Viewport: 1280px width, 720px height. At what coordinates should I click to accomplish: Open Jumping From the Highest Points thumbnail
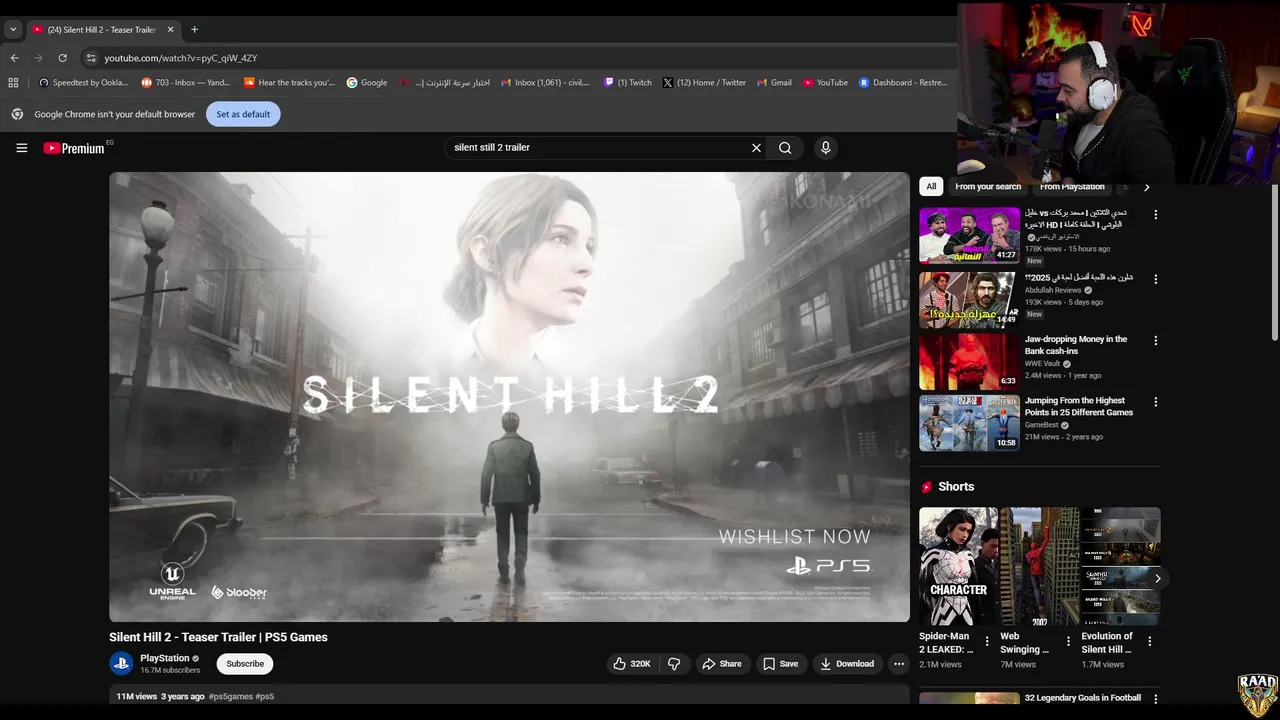coord(969,423)
